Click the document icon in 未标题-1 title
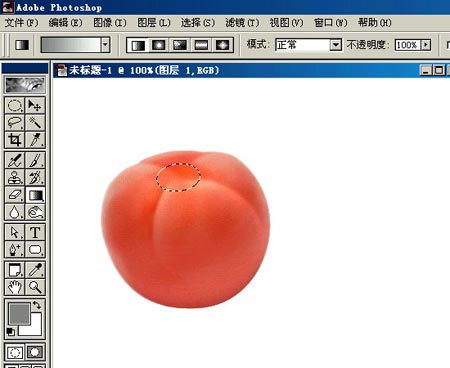 click(62, 70)
